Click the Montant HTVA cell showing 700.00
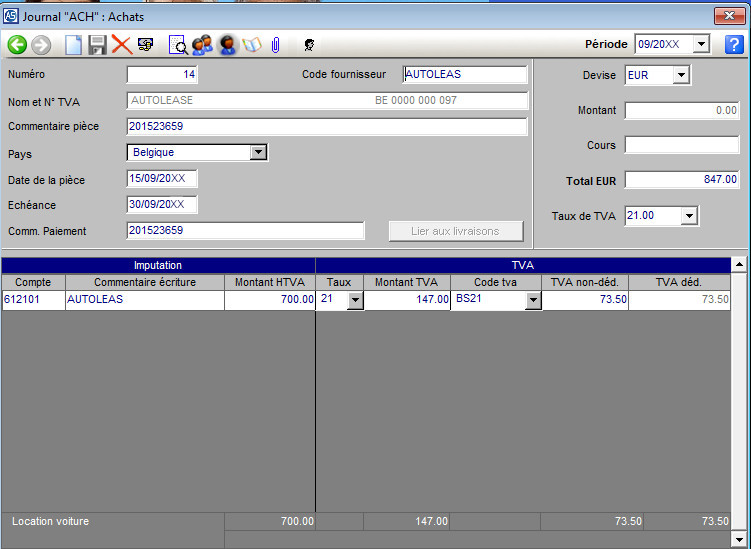Image resolution: width=751 pixels, height=549 pixels. click(270, 299)
